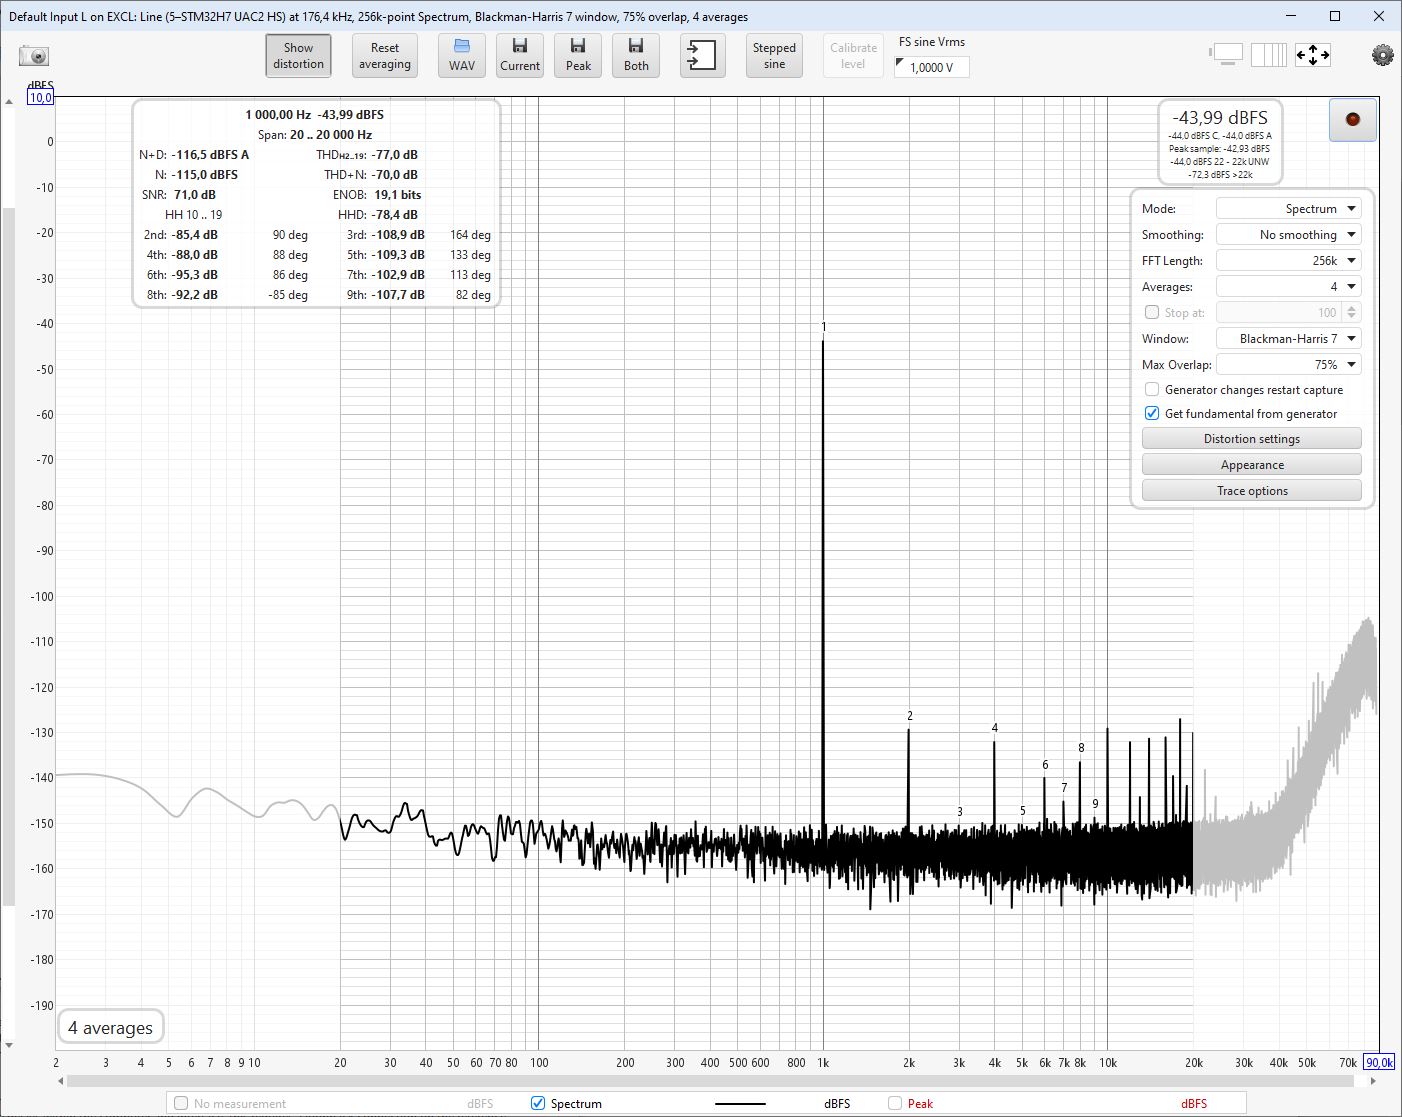Click Reset averaging
The height and width of the screenshot is (1117, 1402).
385,56
